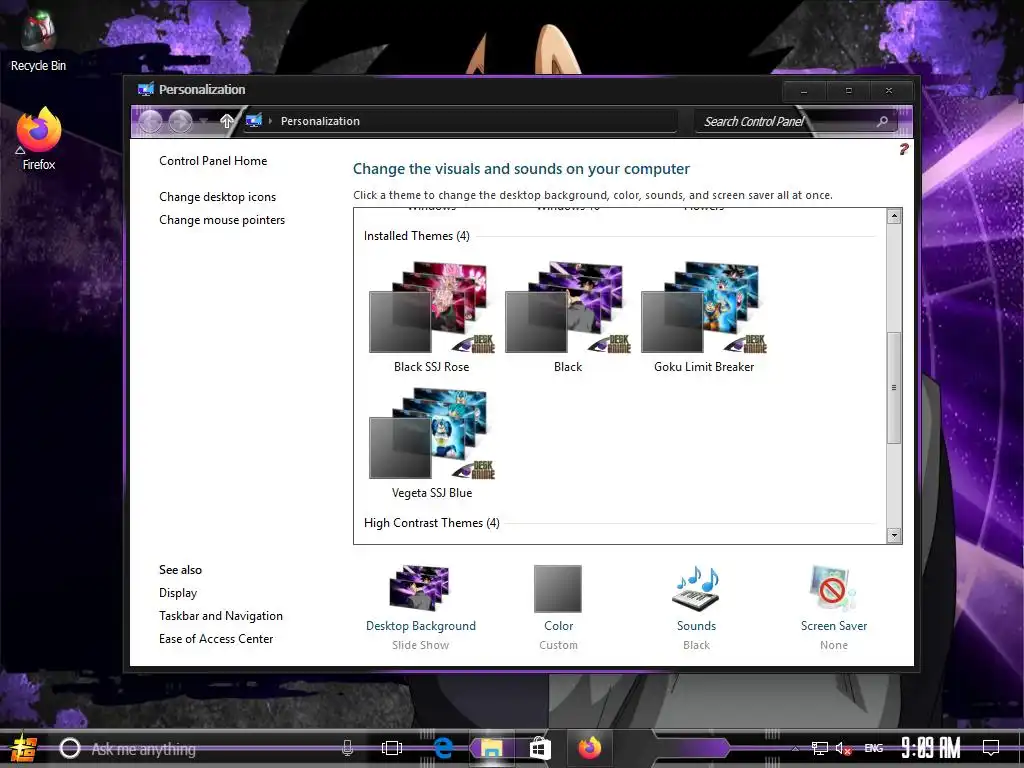Click the Cortana microphone icon
Screen dimensions: 1024x768
click(x=347, y=748)
